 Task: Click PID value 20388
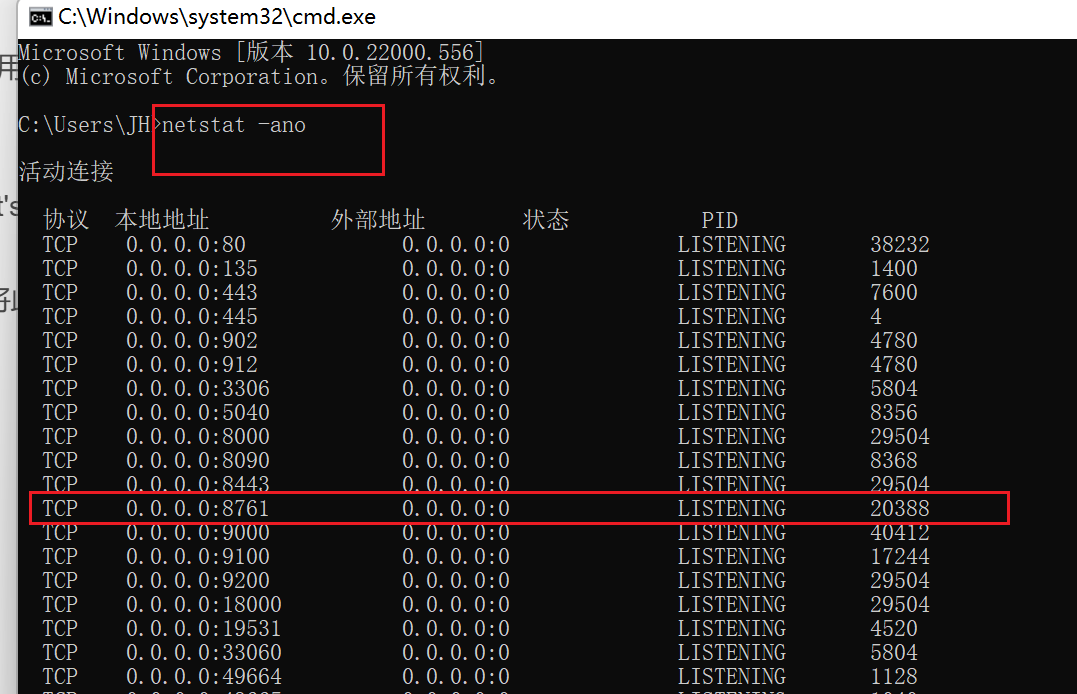(x=900, y=509)
